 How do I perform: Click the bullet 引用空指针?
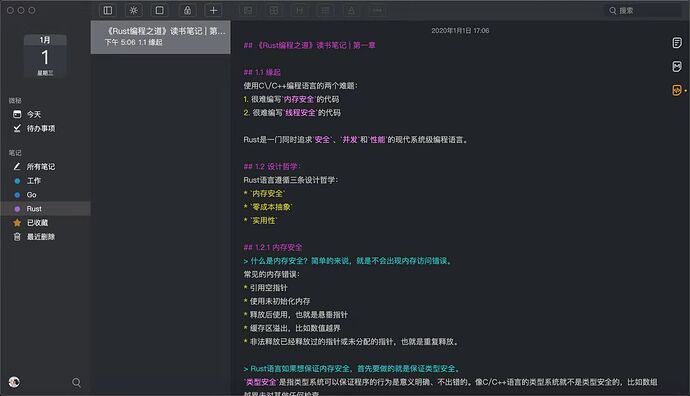265,288
